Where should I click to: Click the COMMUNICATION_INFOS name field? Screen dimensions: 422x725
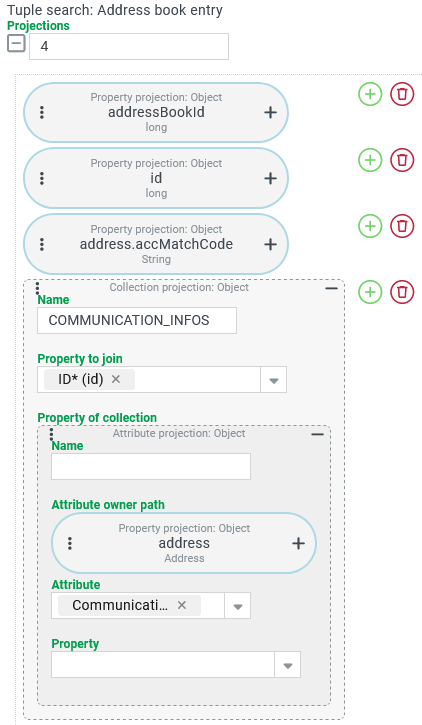tap(137, 320)
